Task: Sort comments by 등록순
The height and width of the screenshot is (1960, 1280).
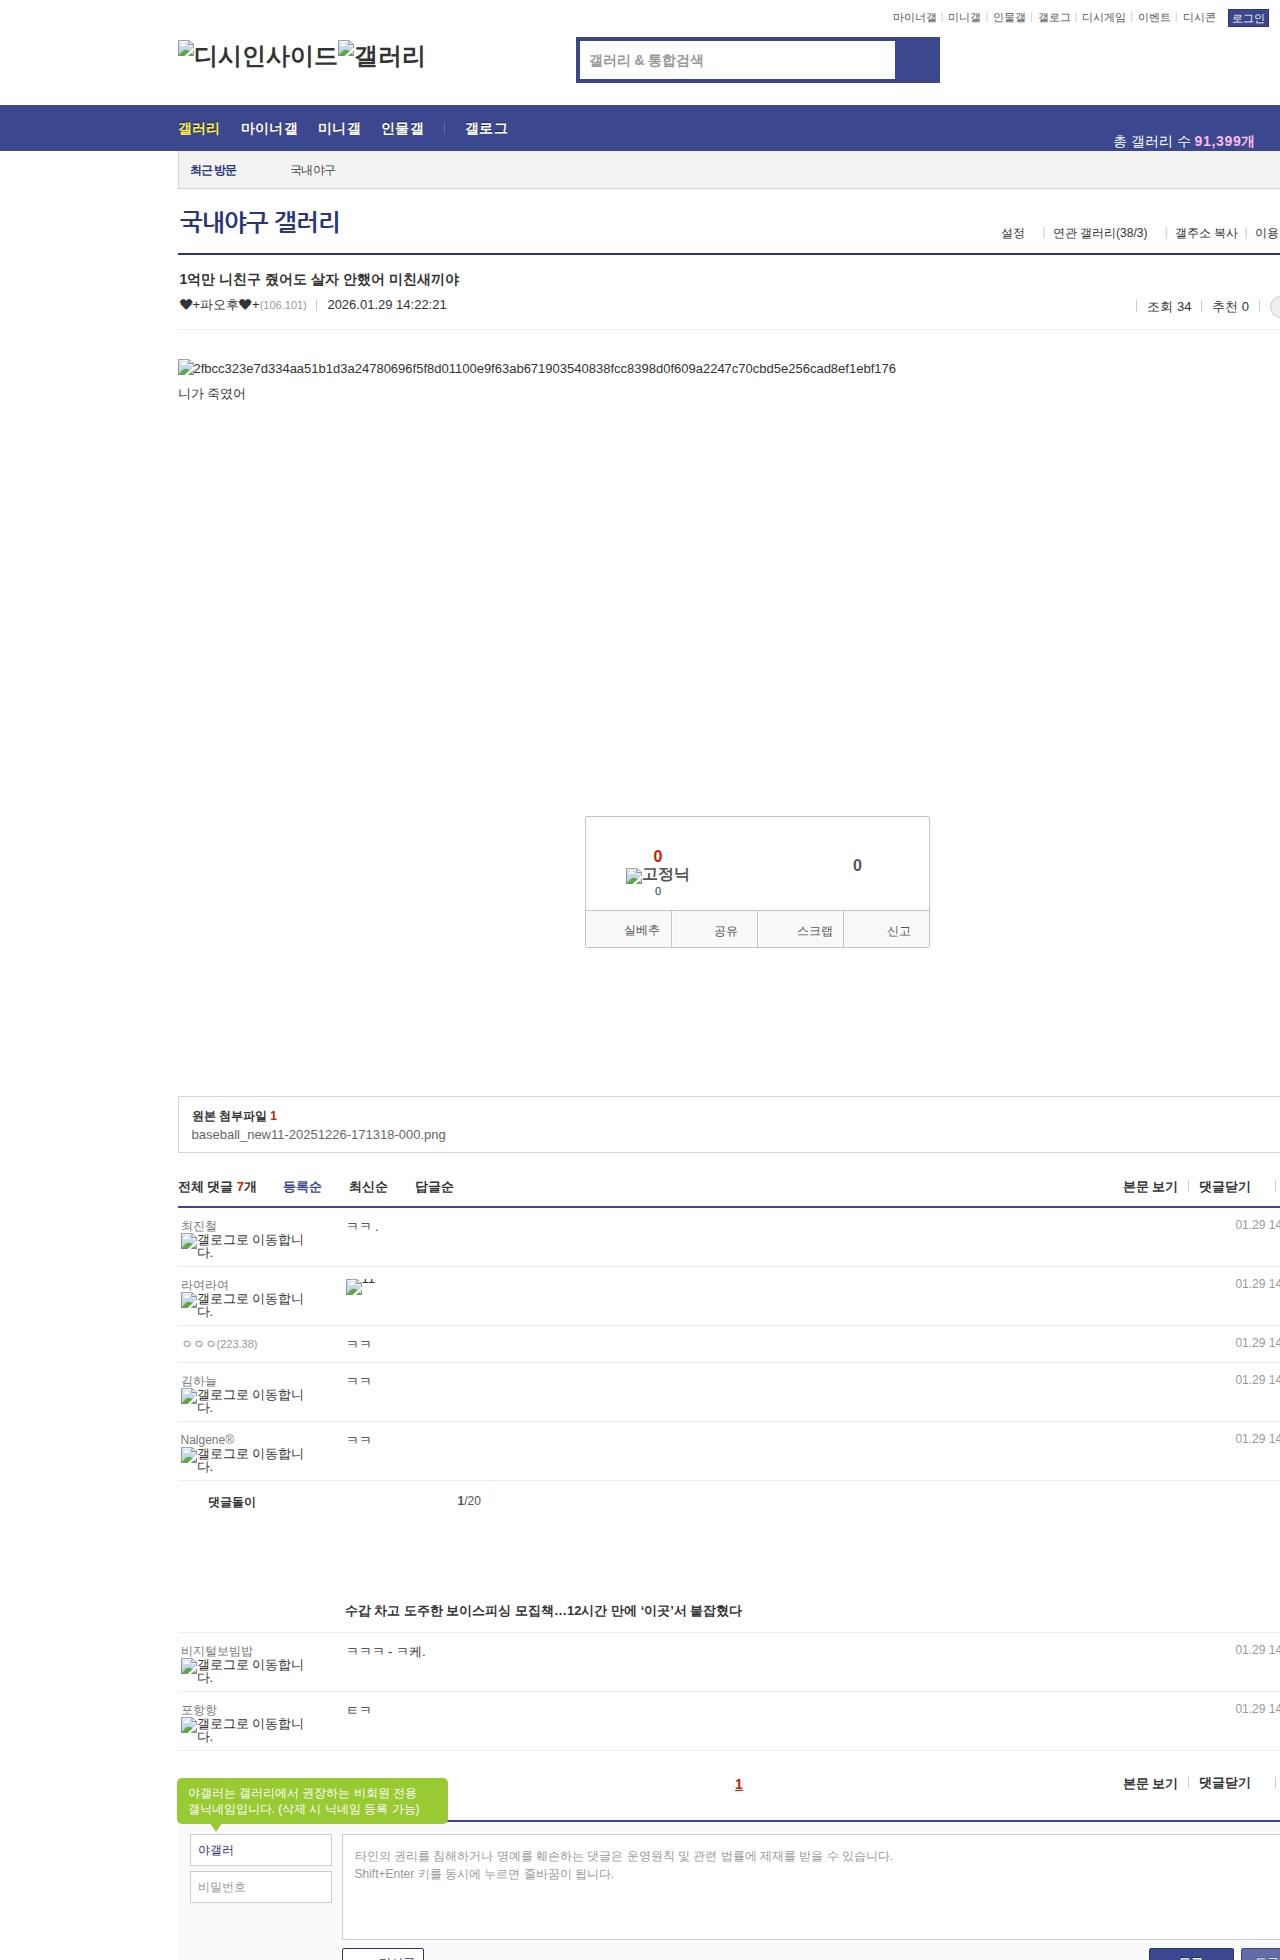Action: tap(302, 1187)
